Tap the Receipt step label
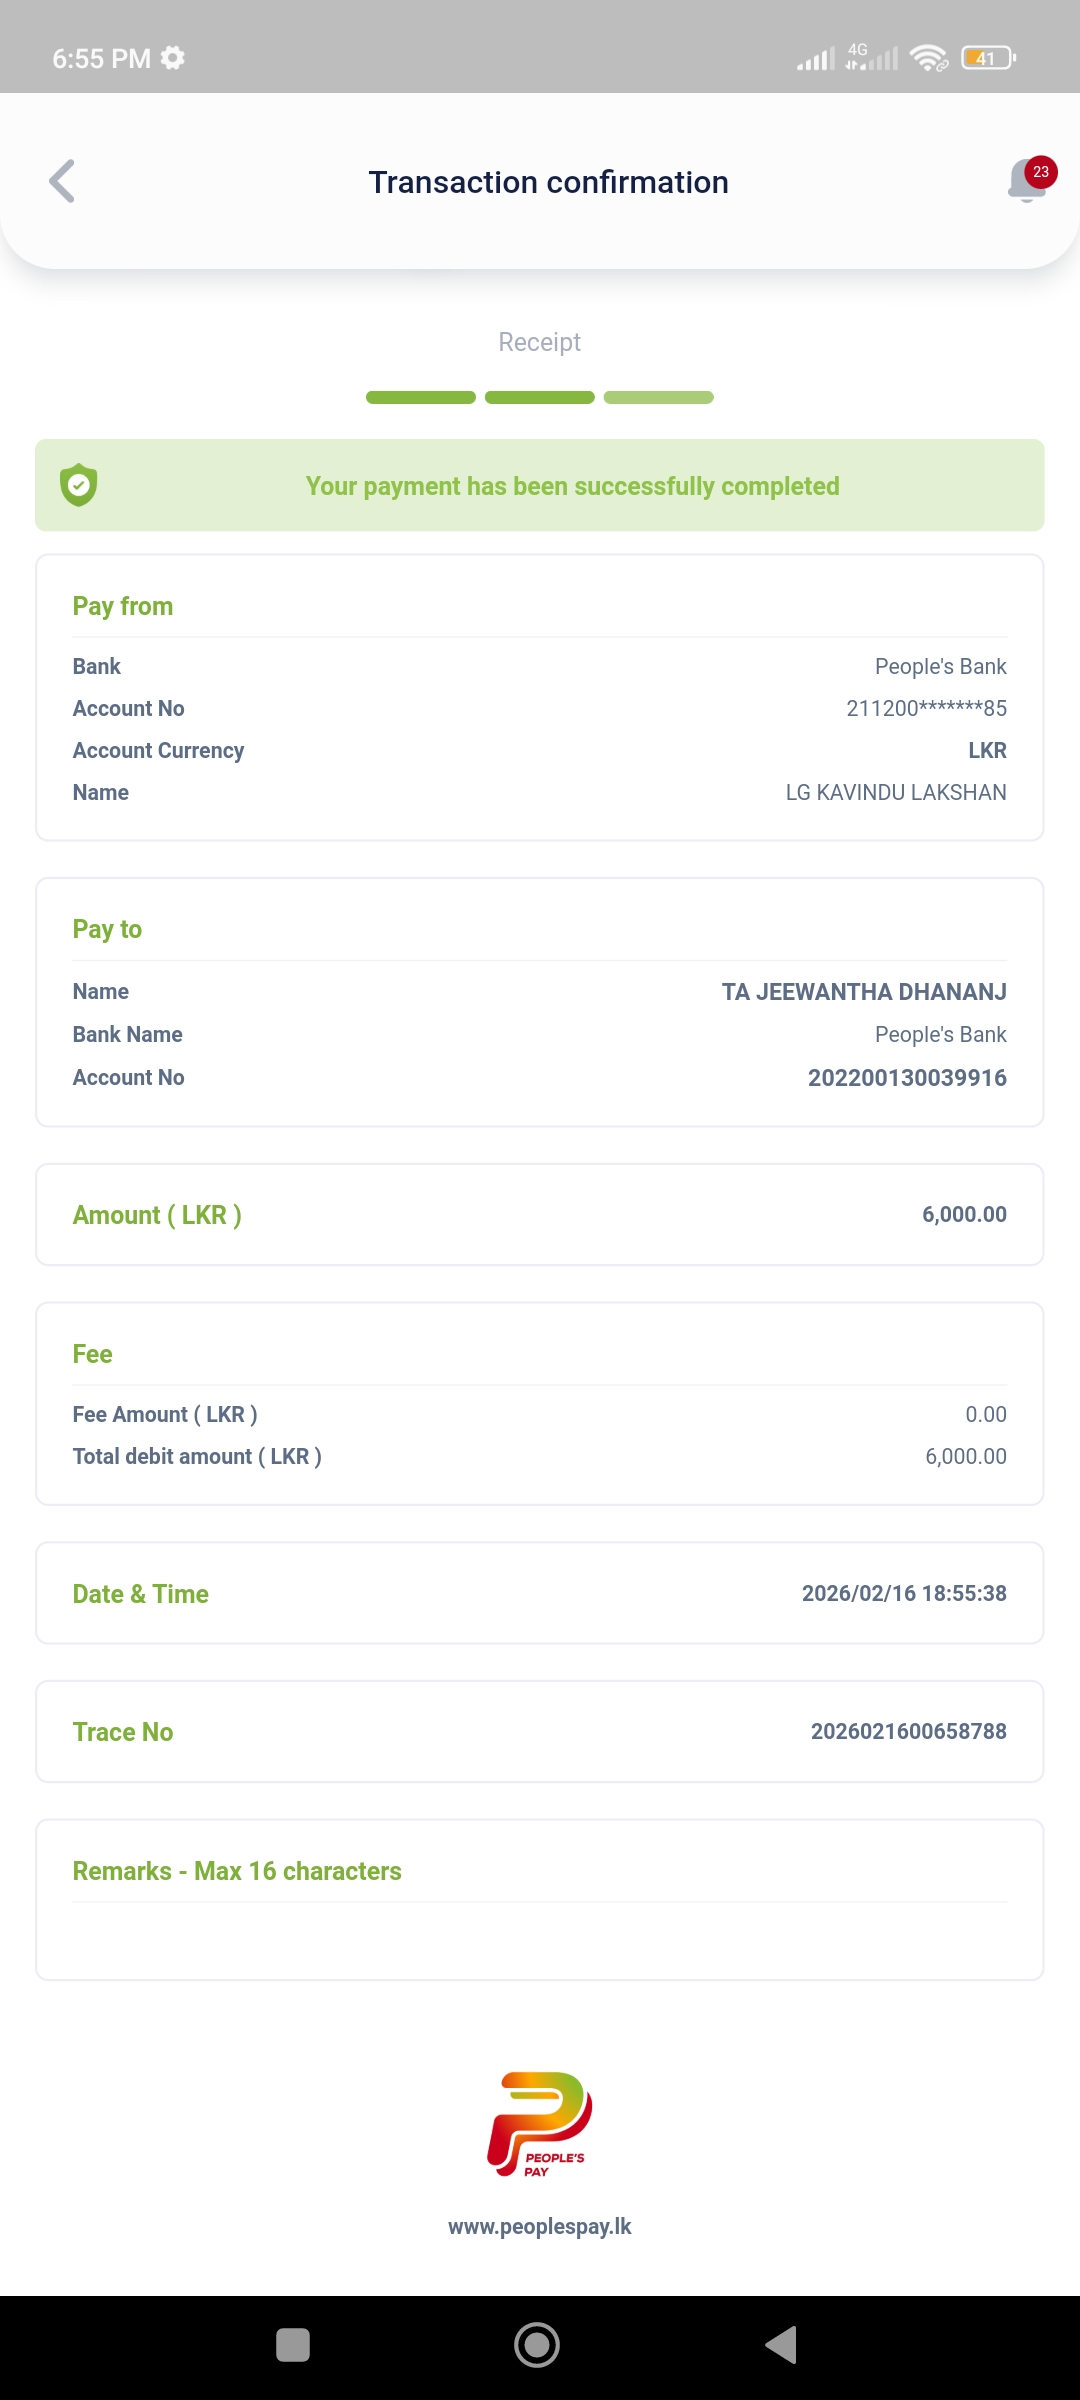1080x2400 pixels. click(x=540, y=342)
